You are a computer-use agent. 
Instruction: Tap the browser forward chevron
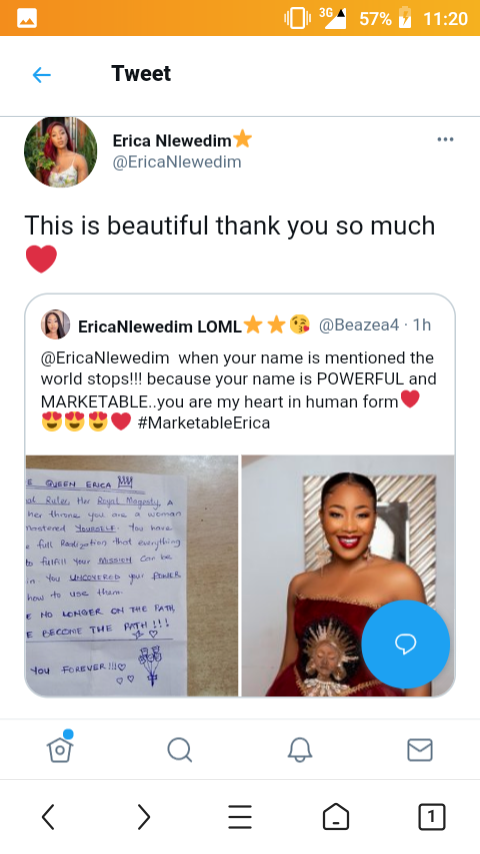143,817
